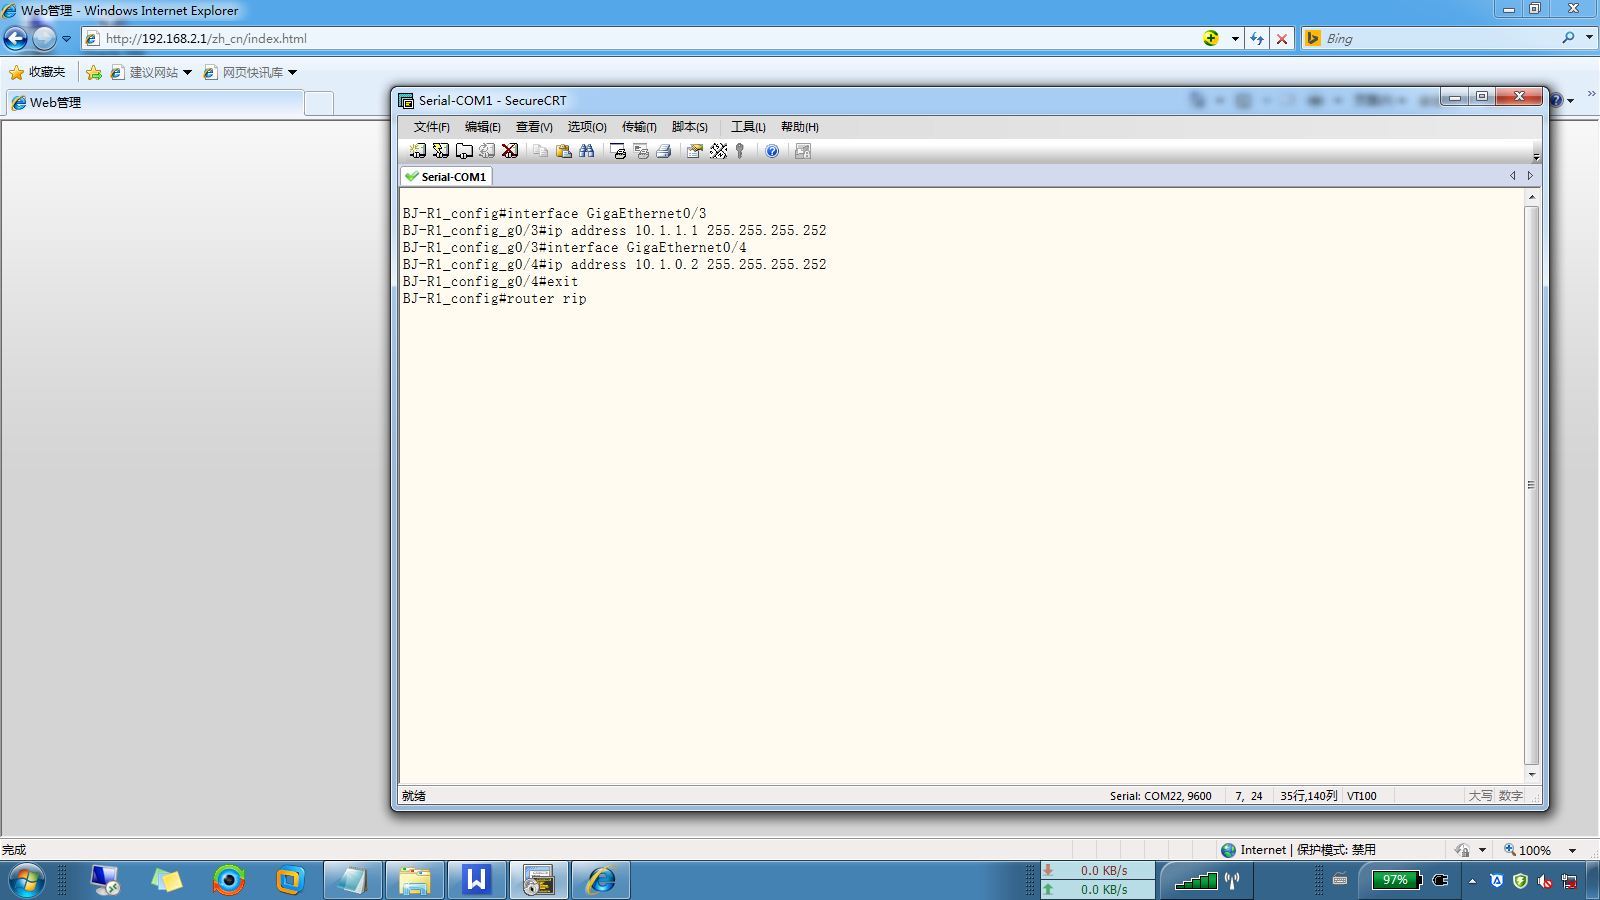Screen dimensions: 1600x900
Task: Click the Public Key Assistant key icon
Action: click(740, 151)
